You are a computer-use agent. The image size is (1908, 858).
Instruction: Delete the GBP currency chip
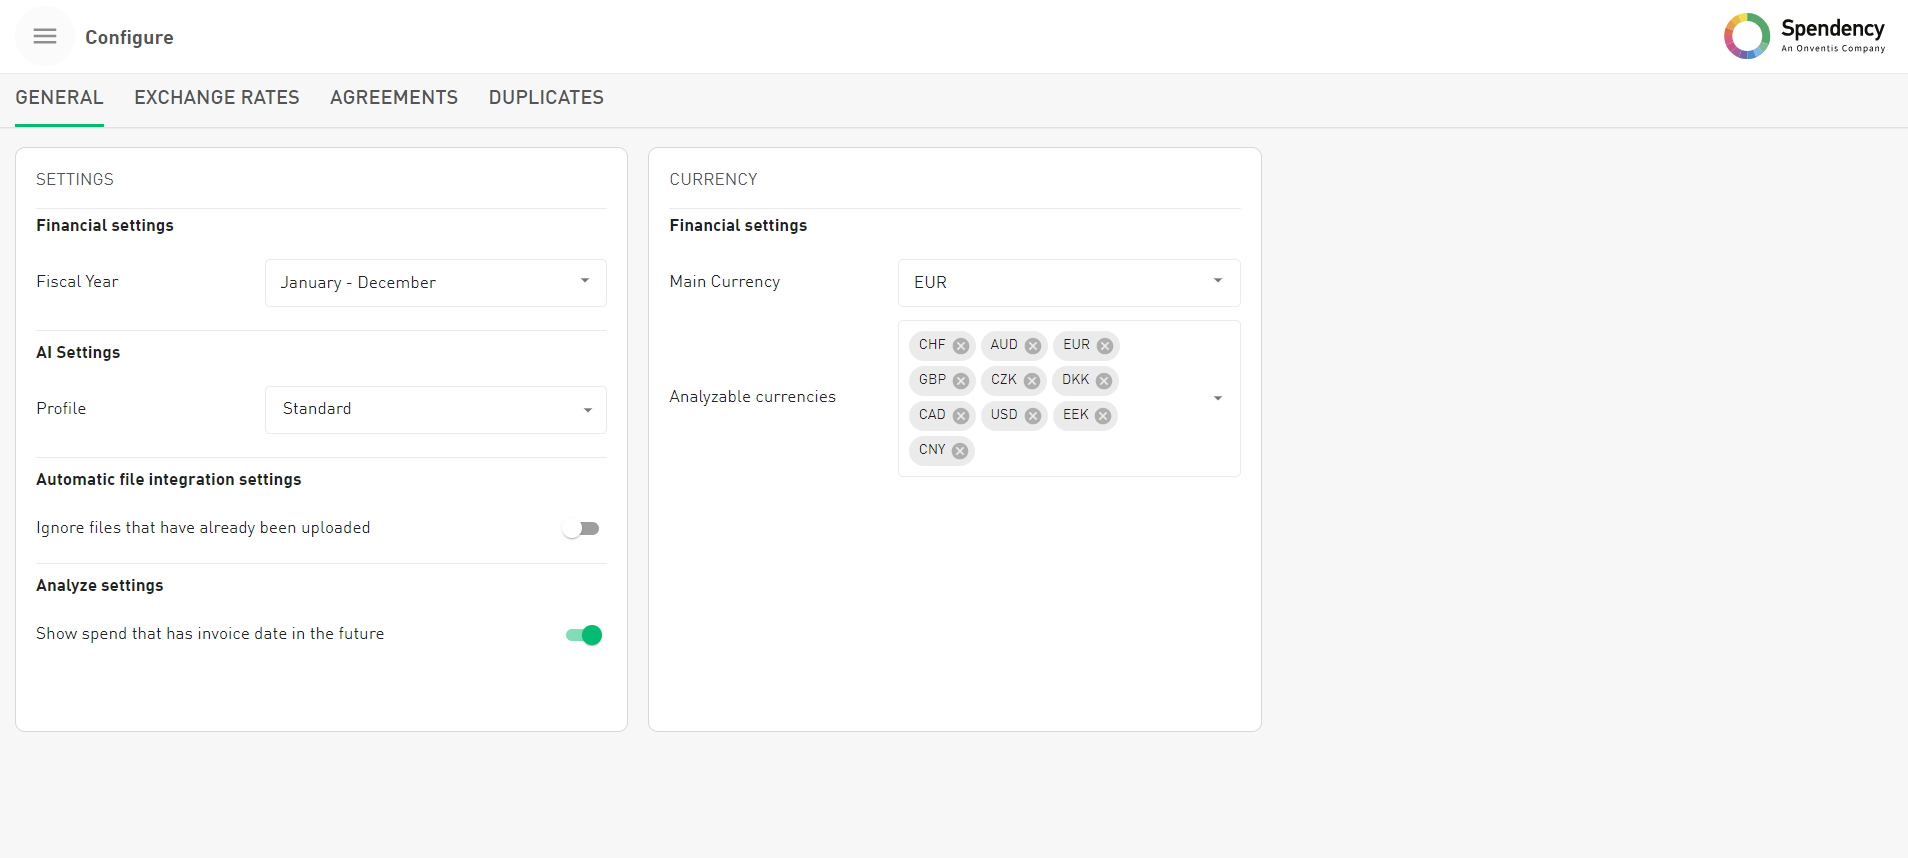[960, 381]
